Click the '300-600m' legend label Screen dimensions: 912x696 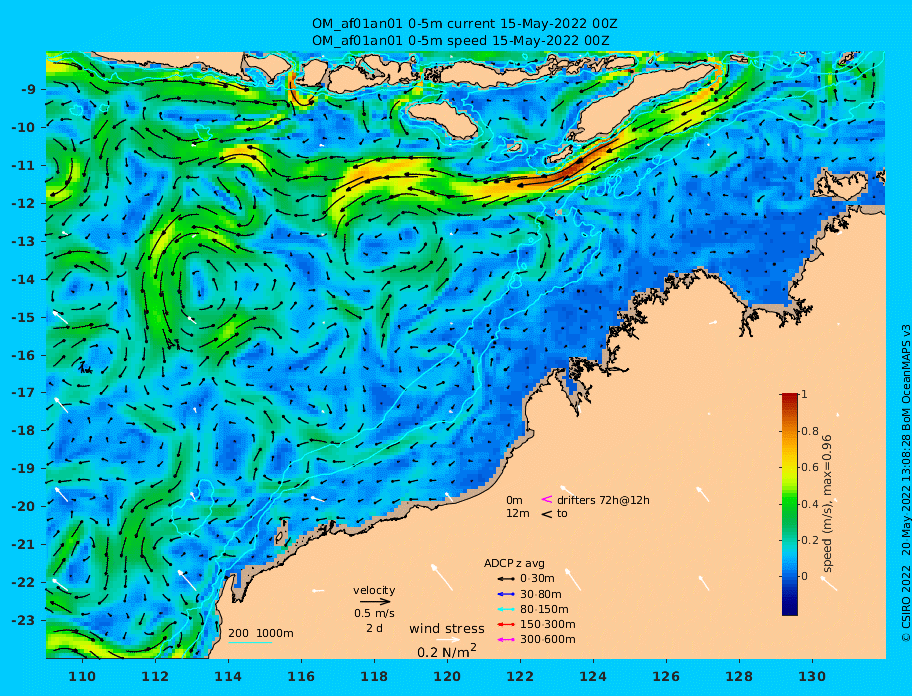point(547,640)
